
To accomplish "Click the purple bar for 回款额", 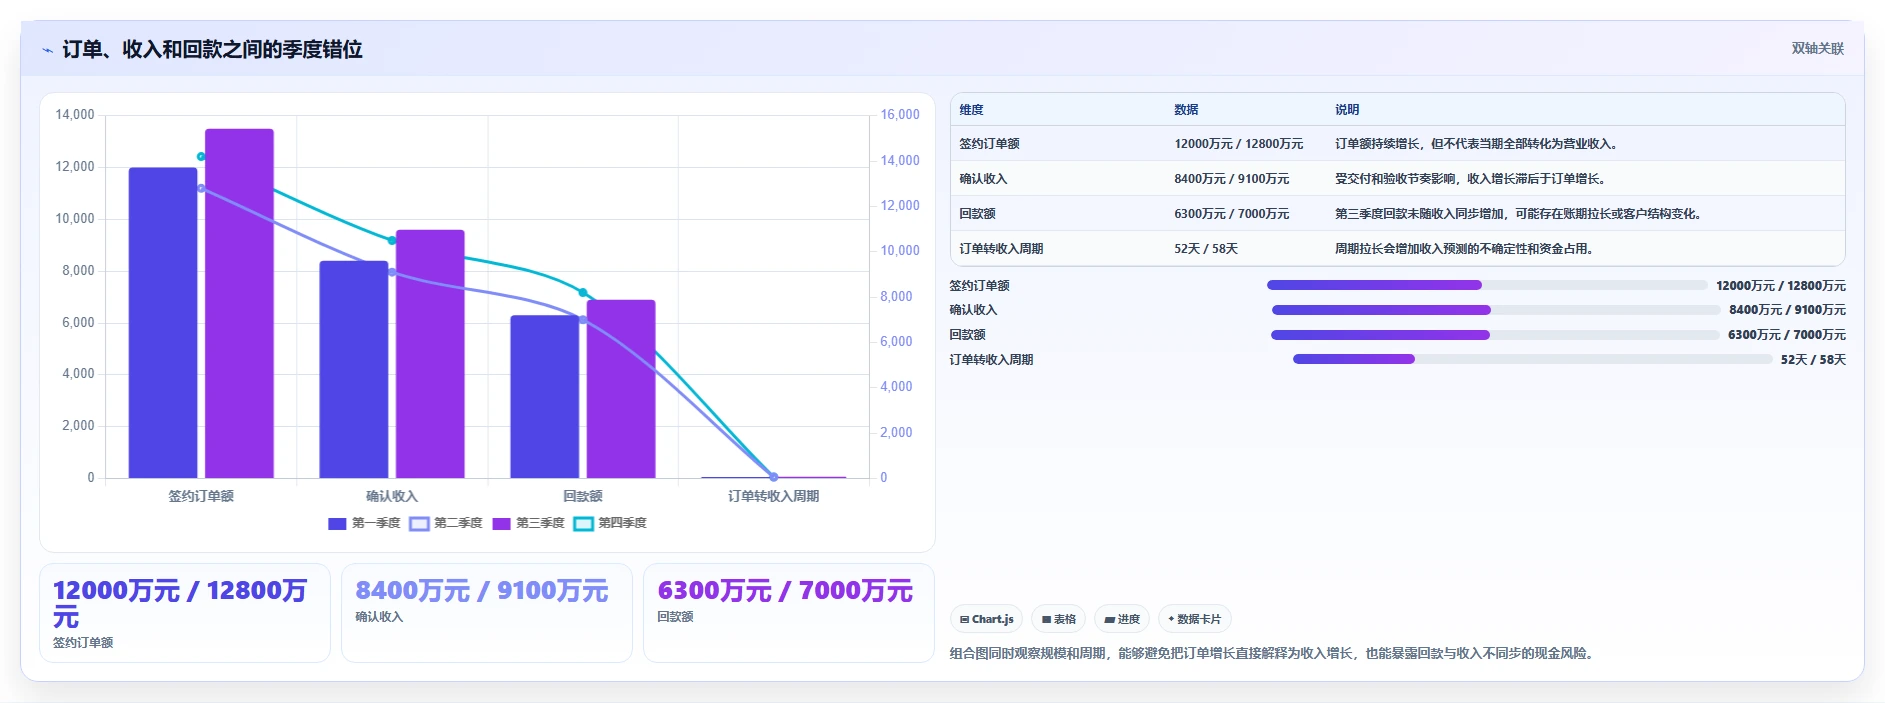I will [x=621, y=389].
